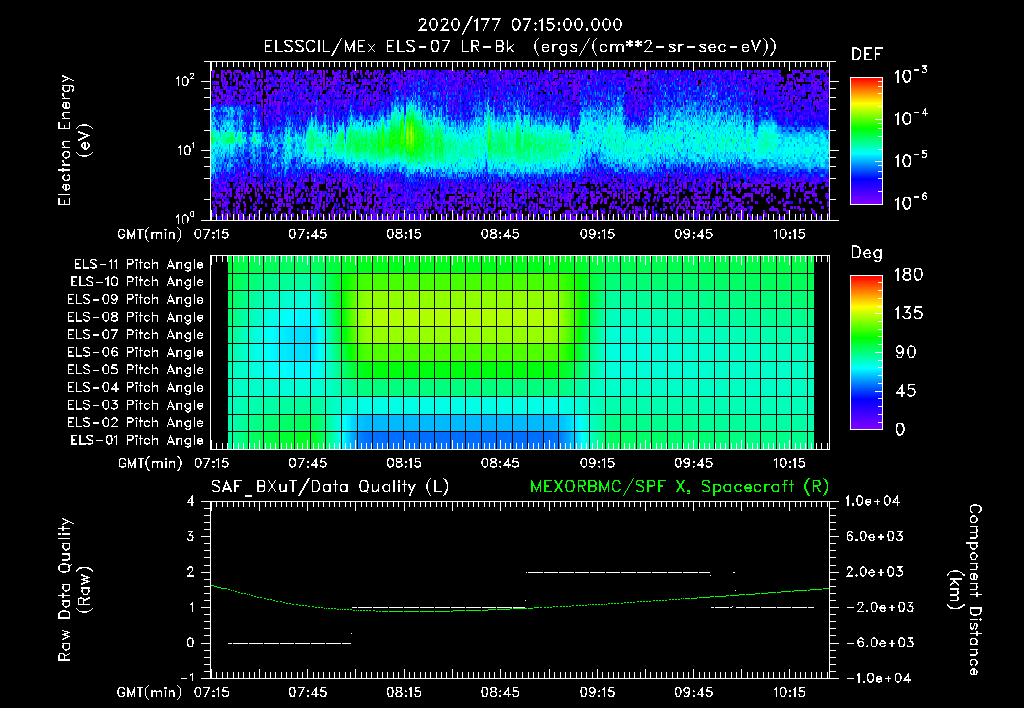Click the "ELS-03 Pitch Angle" row label
Image resolution: width=1024 pixels, height=708 pixels.
(136, 405)
